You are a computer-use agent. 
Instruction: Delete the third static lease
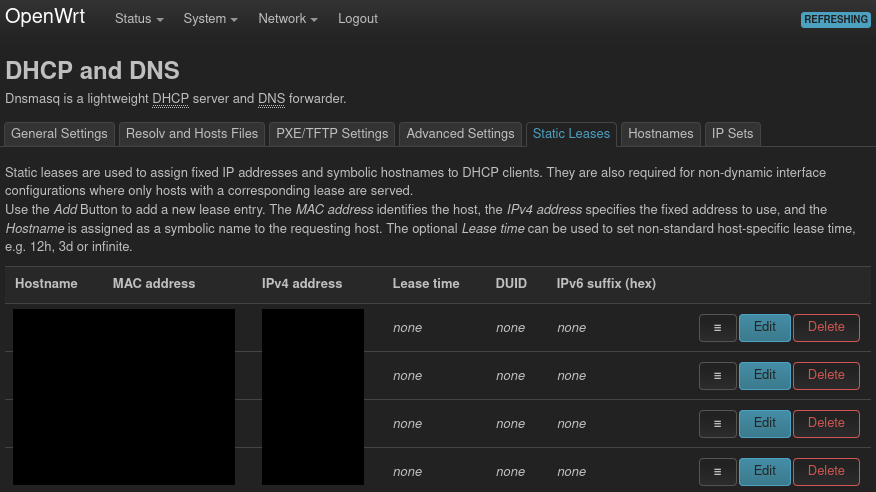(826, 424)
